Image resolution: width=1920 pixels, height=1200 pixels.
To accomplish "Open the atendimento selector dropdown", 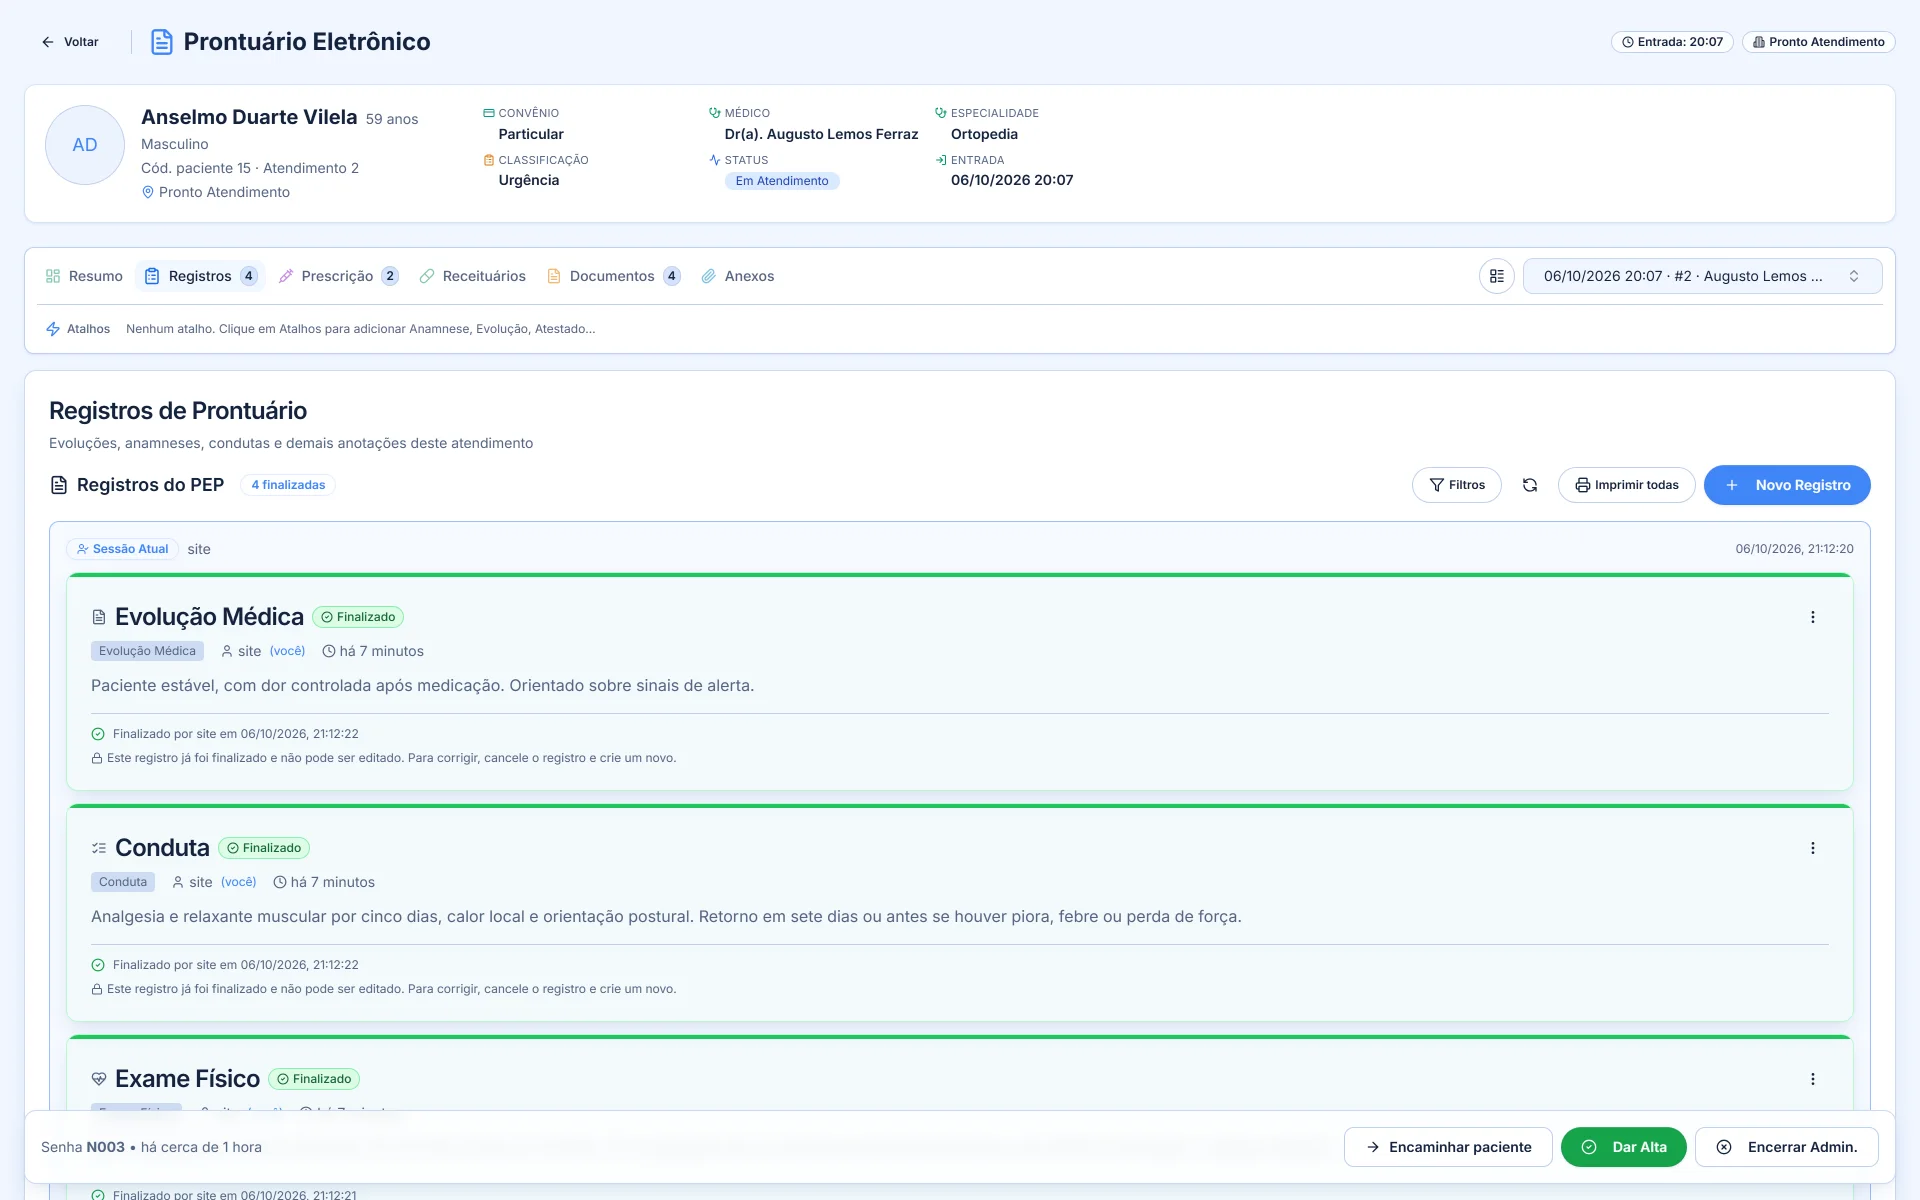I will pyautogui.click(x=1702, y=276).
